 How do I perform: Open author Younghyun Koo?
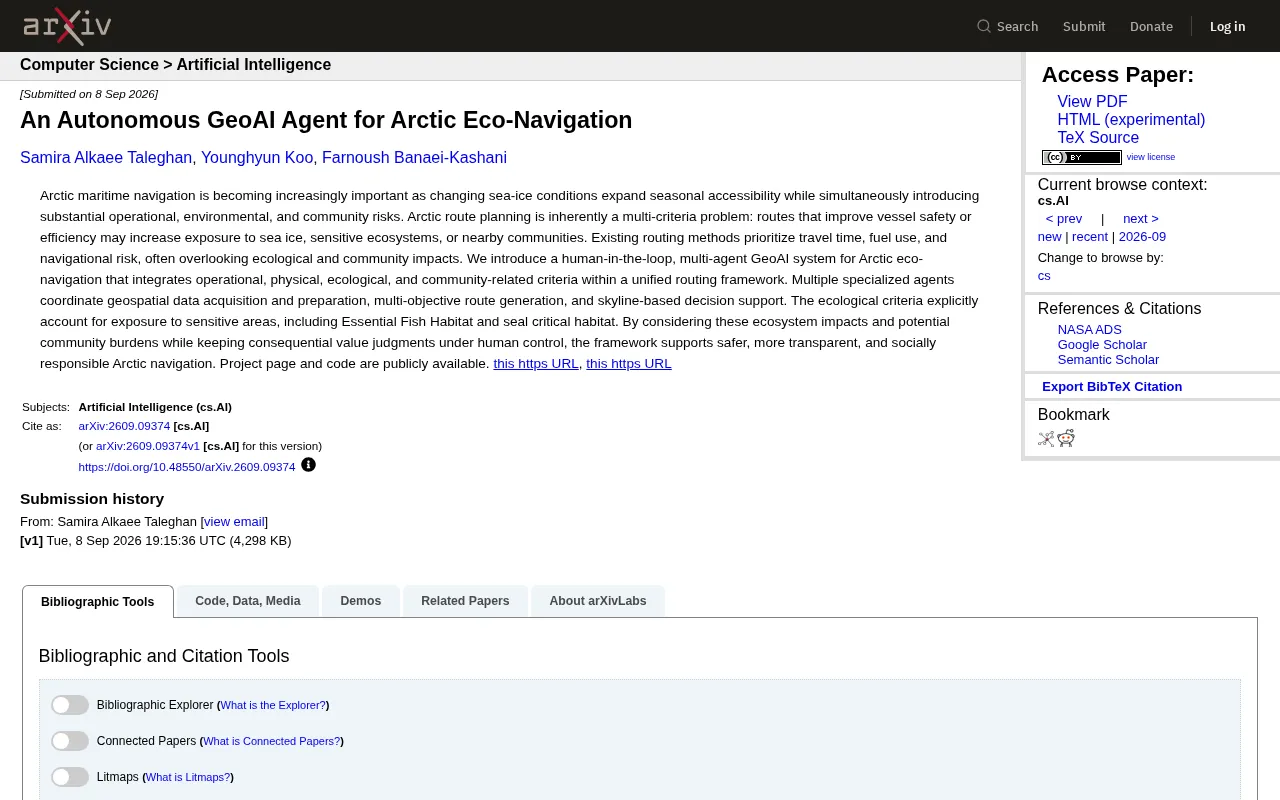point(257,158)
